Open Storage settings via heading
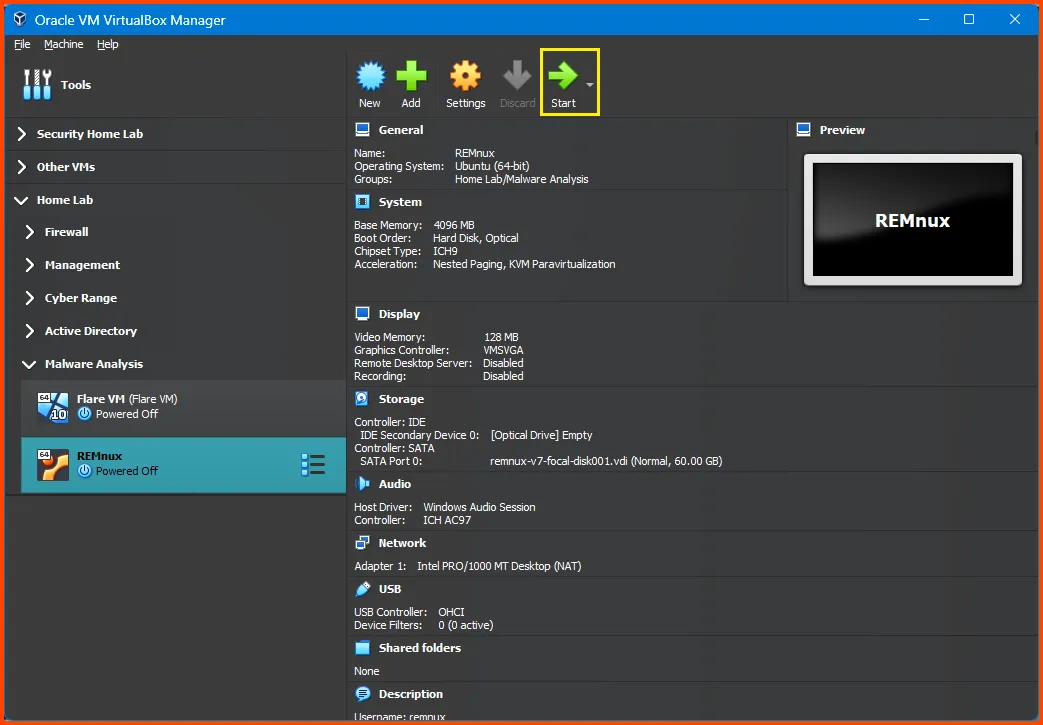Screen dimensions: 1043x725 (x=401, y=398)
